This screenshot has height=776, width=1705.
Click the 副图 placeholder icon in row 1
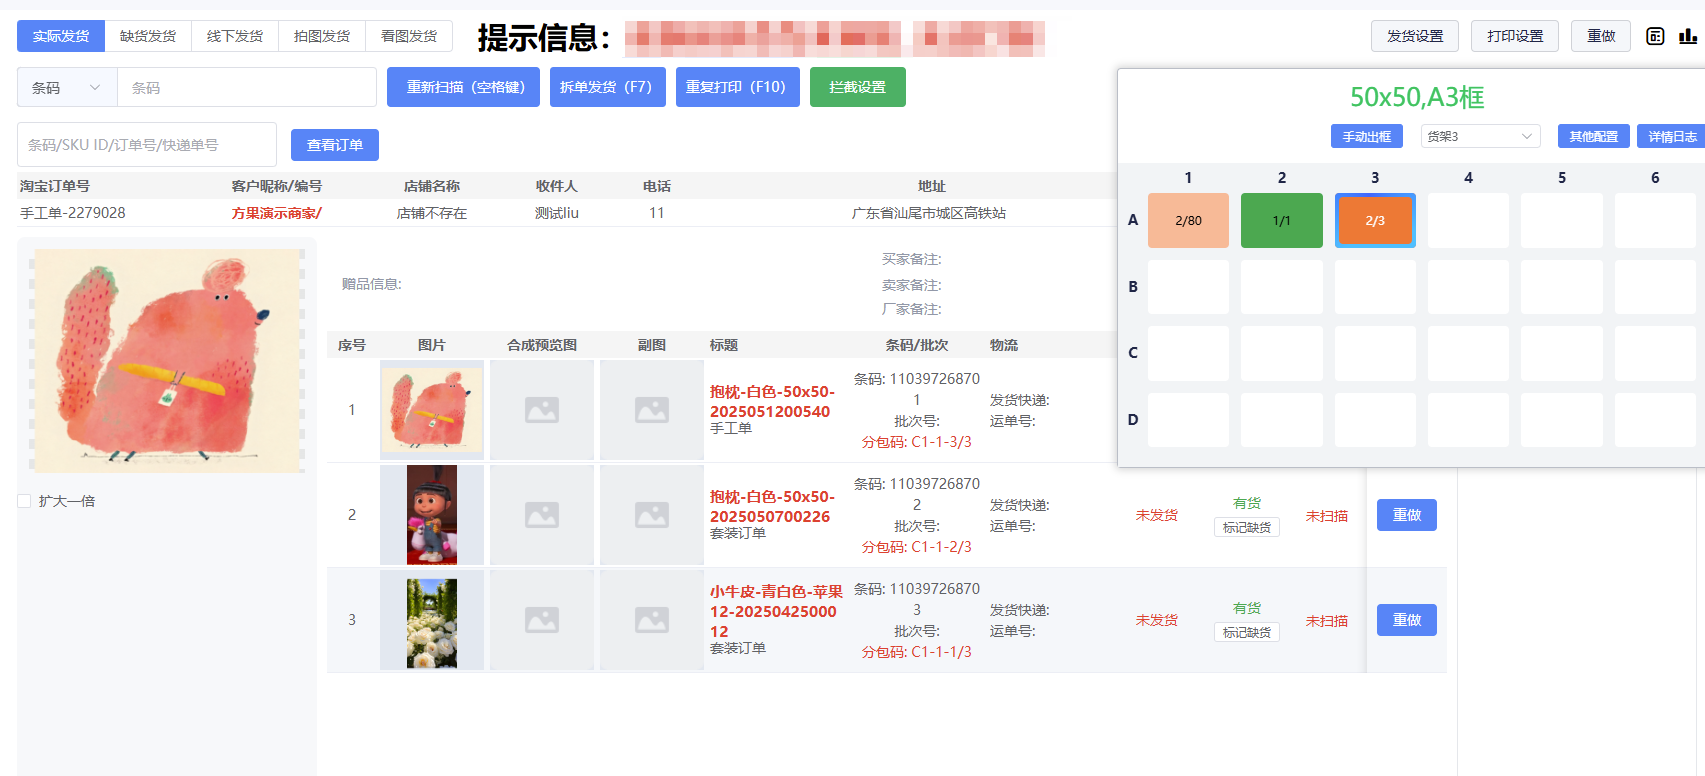[x=652, y=410]
